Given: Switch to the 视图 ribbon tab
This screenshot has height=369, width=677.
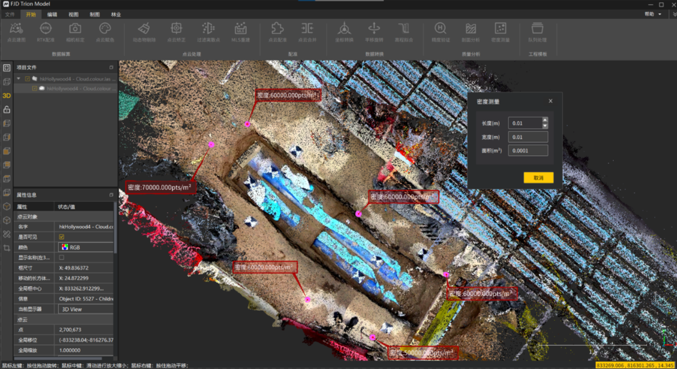Looking at the screenshot, I should point(73,14).
